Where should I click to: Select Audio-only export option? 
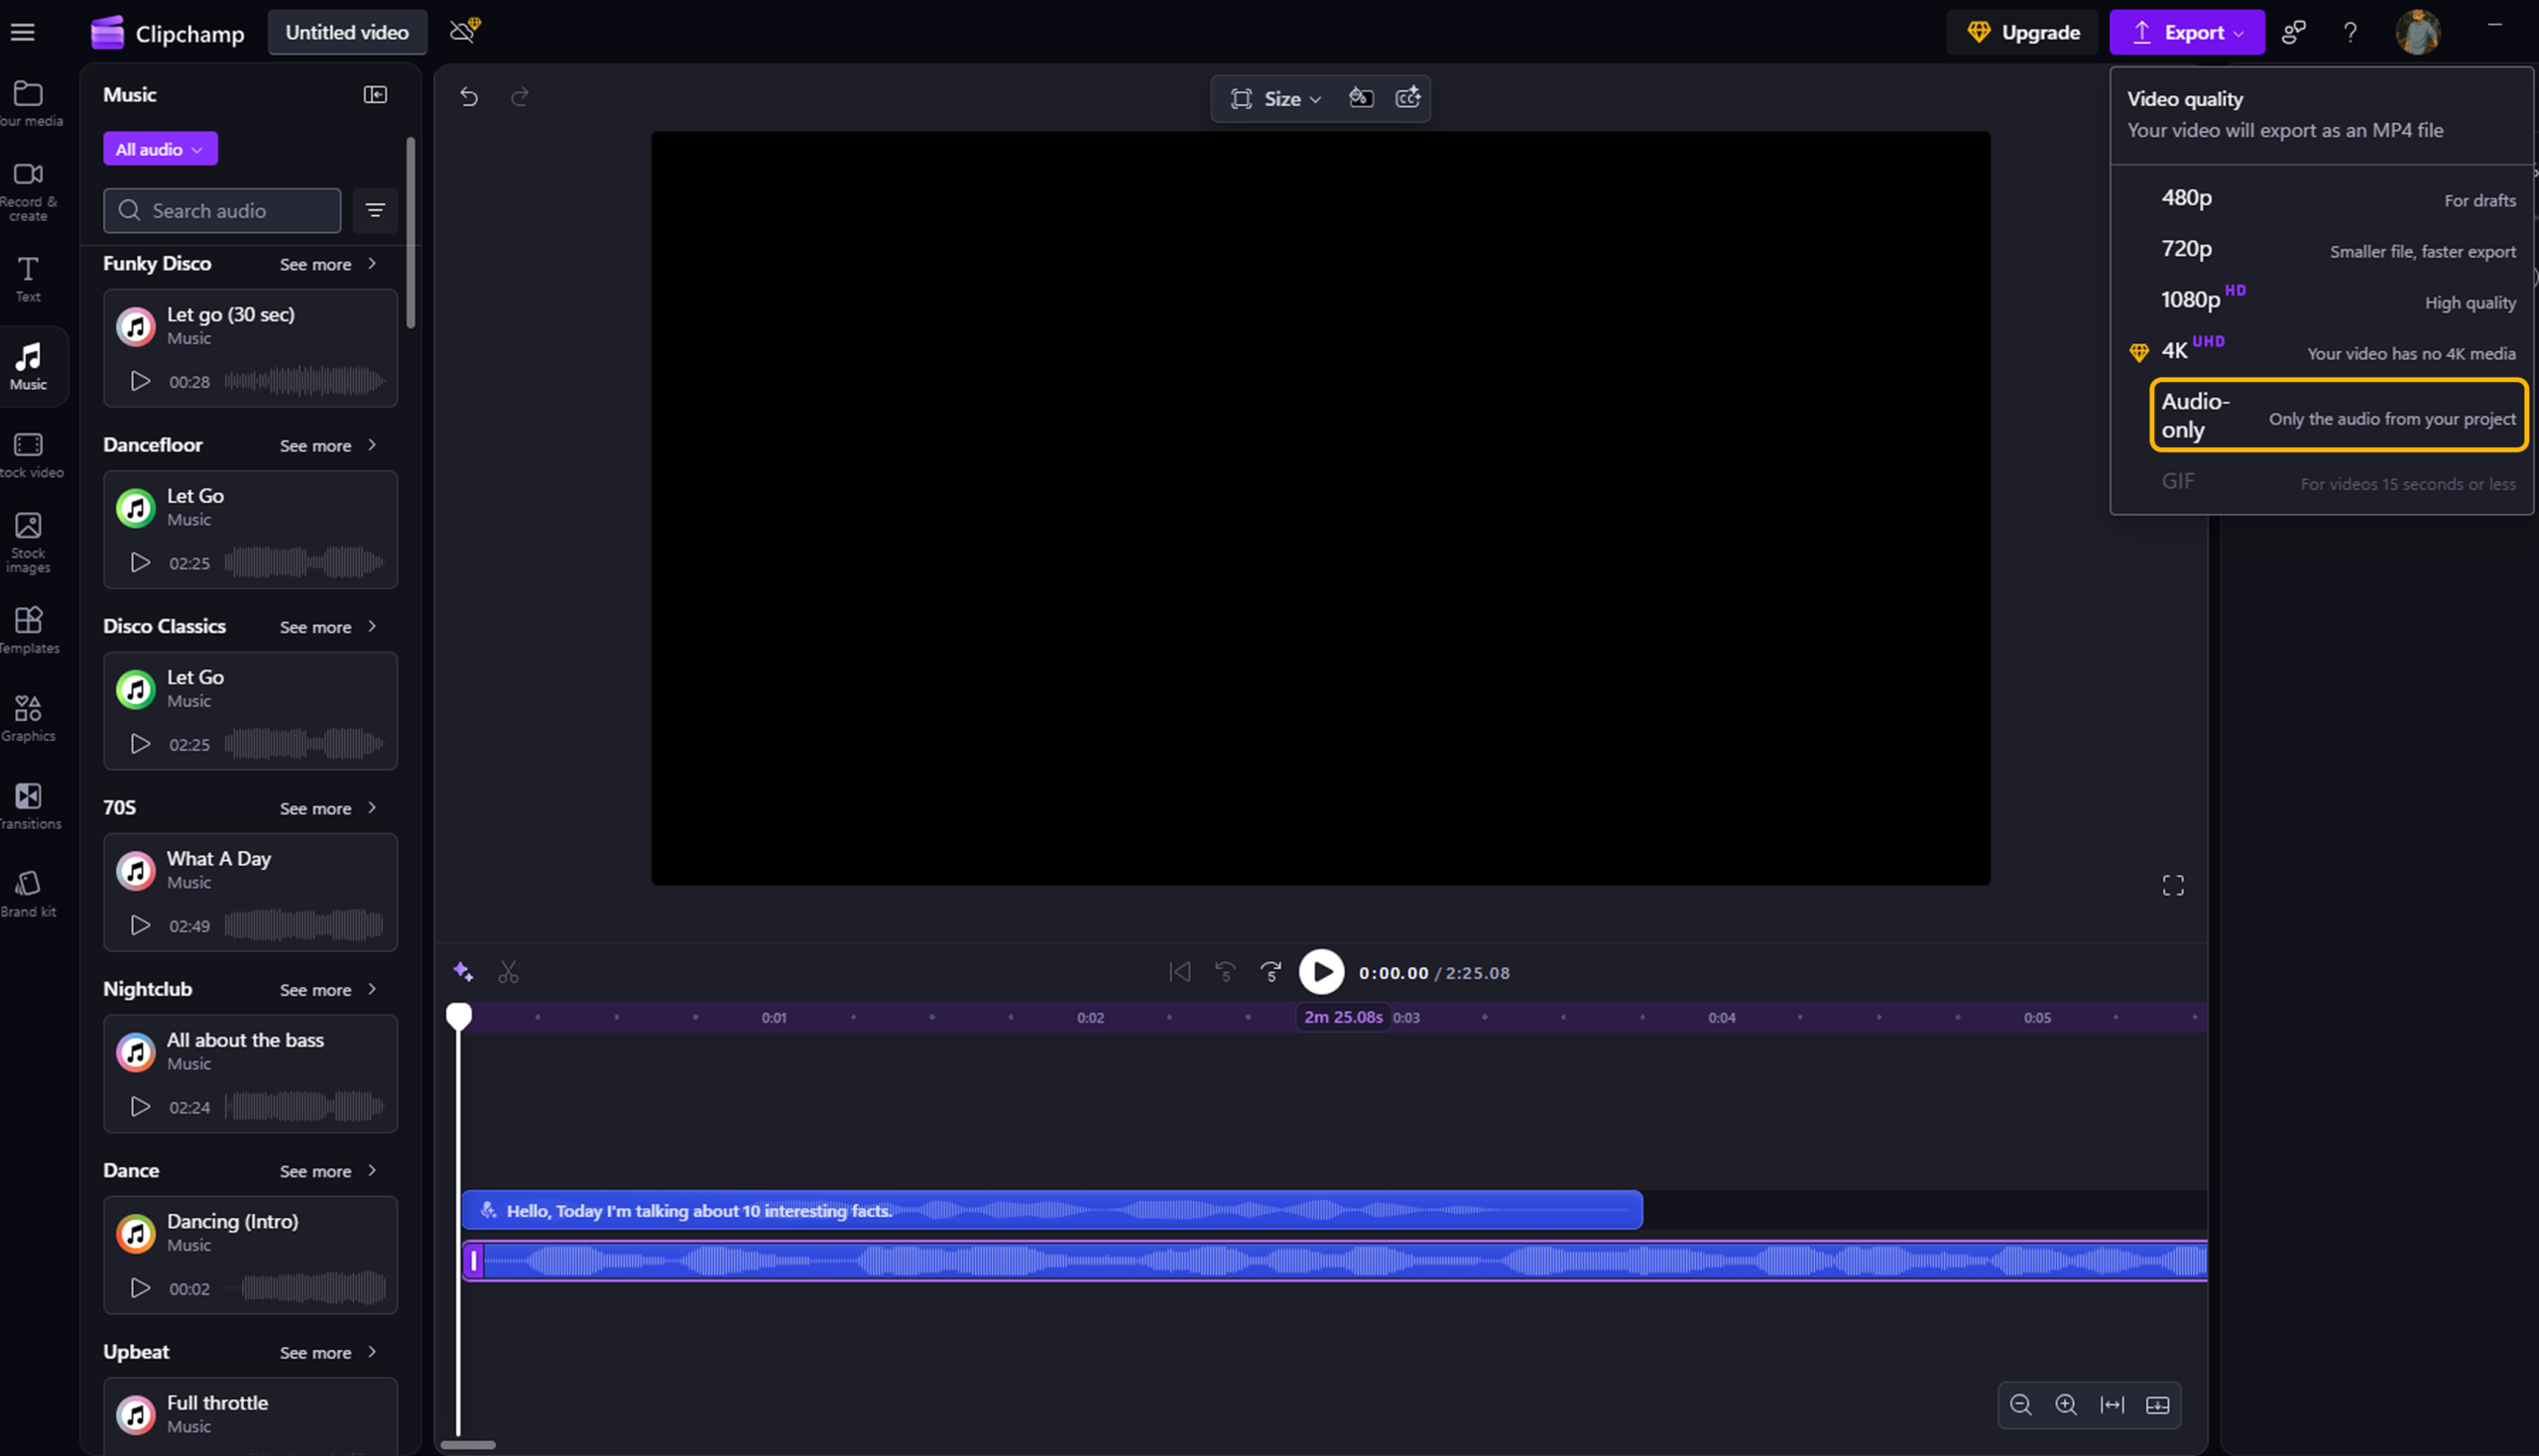pyautogui.click(x=2337, y=415)
